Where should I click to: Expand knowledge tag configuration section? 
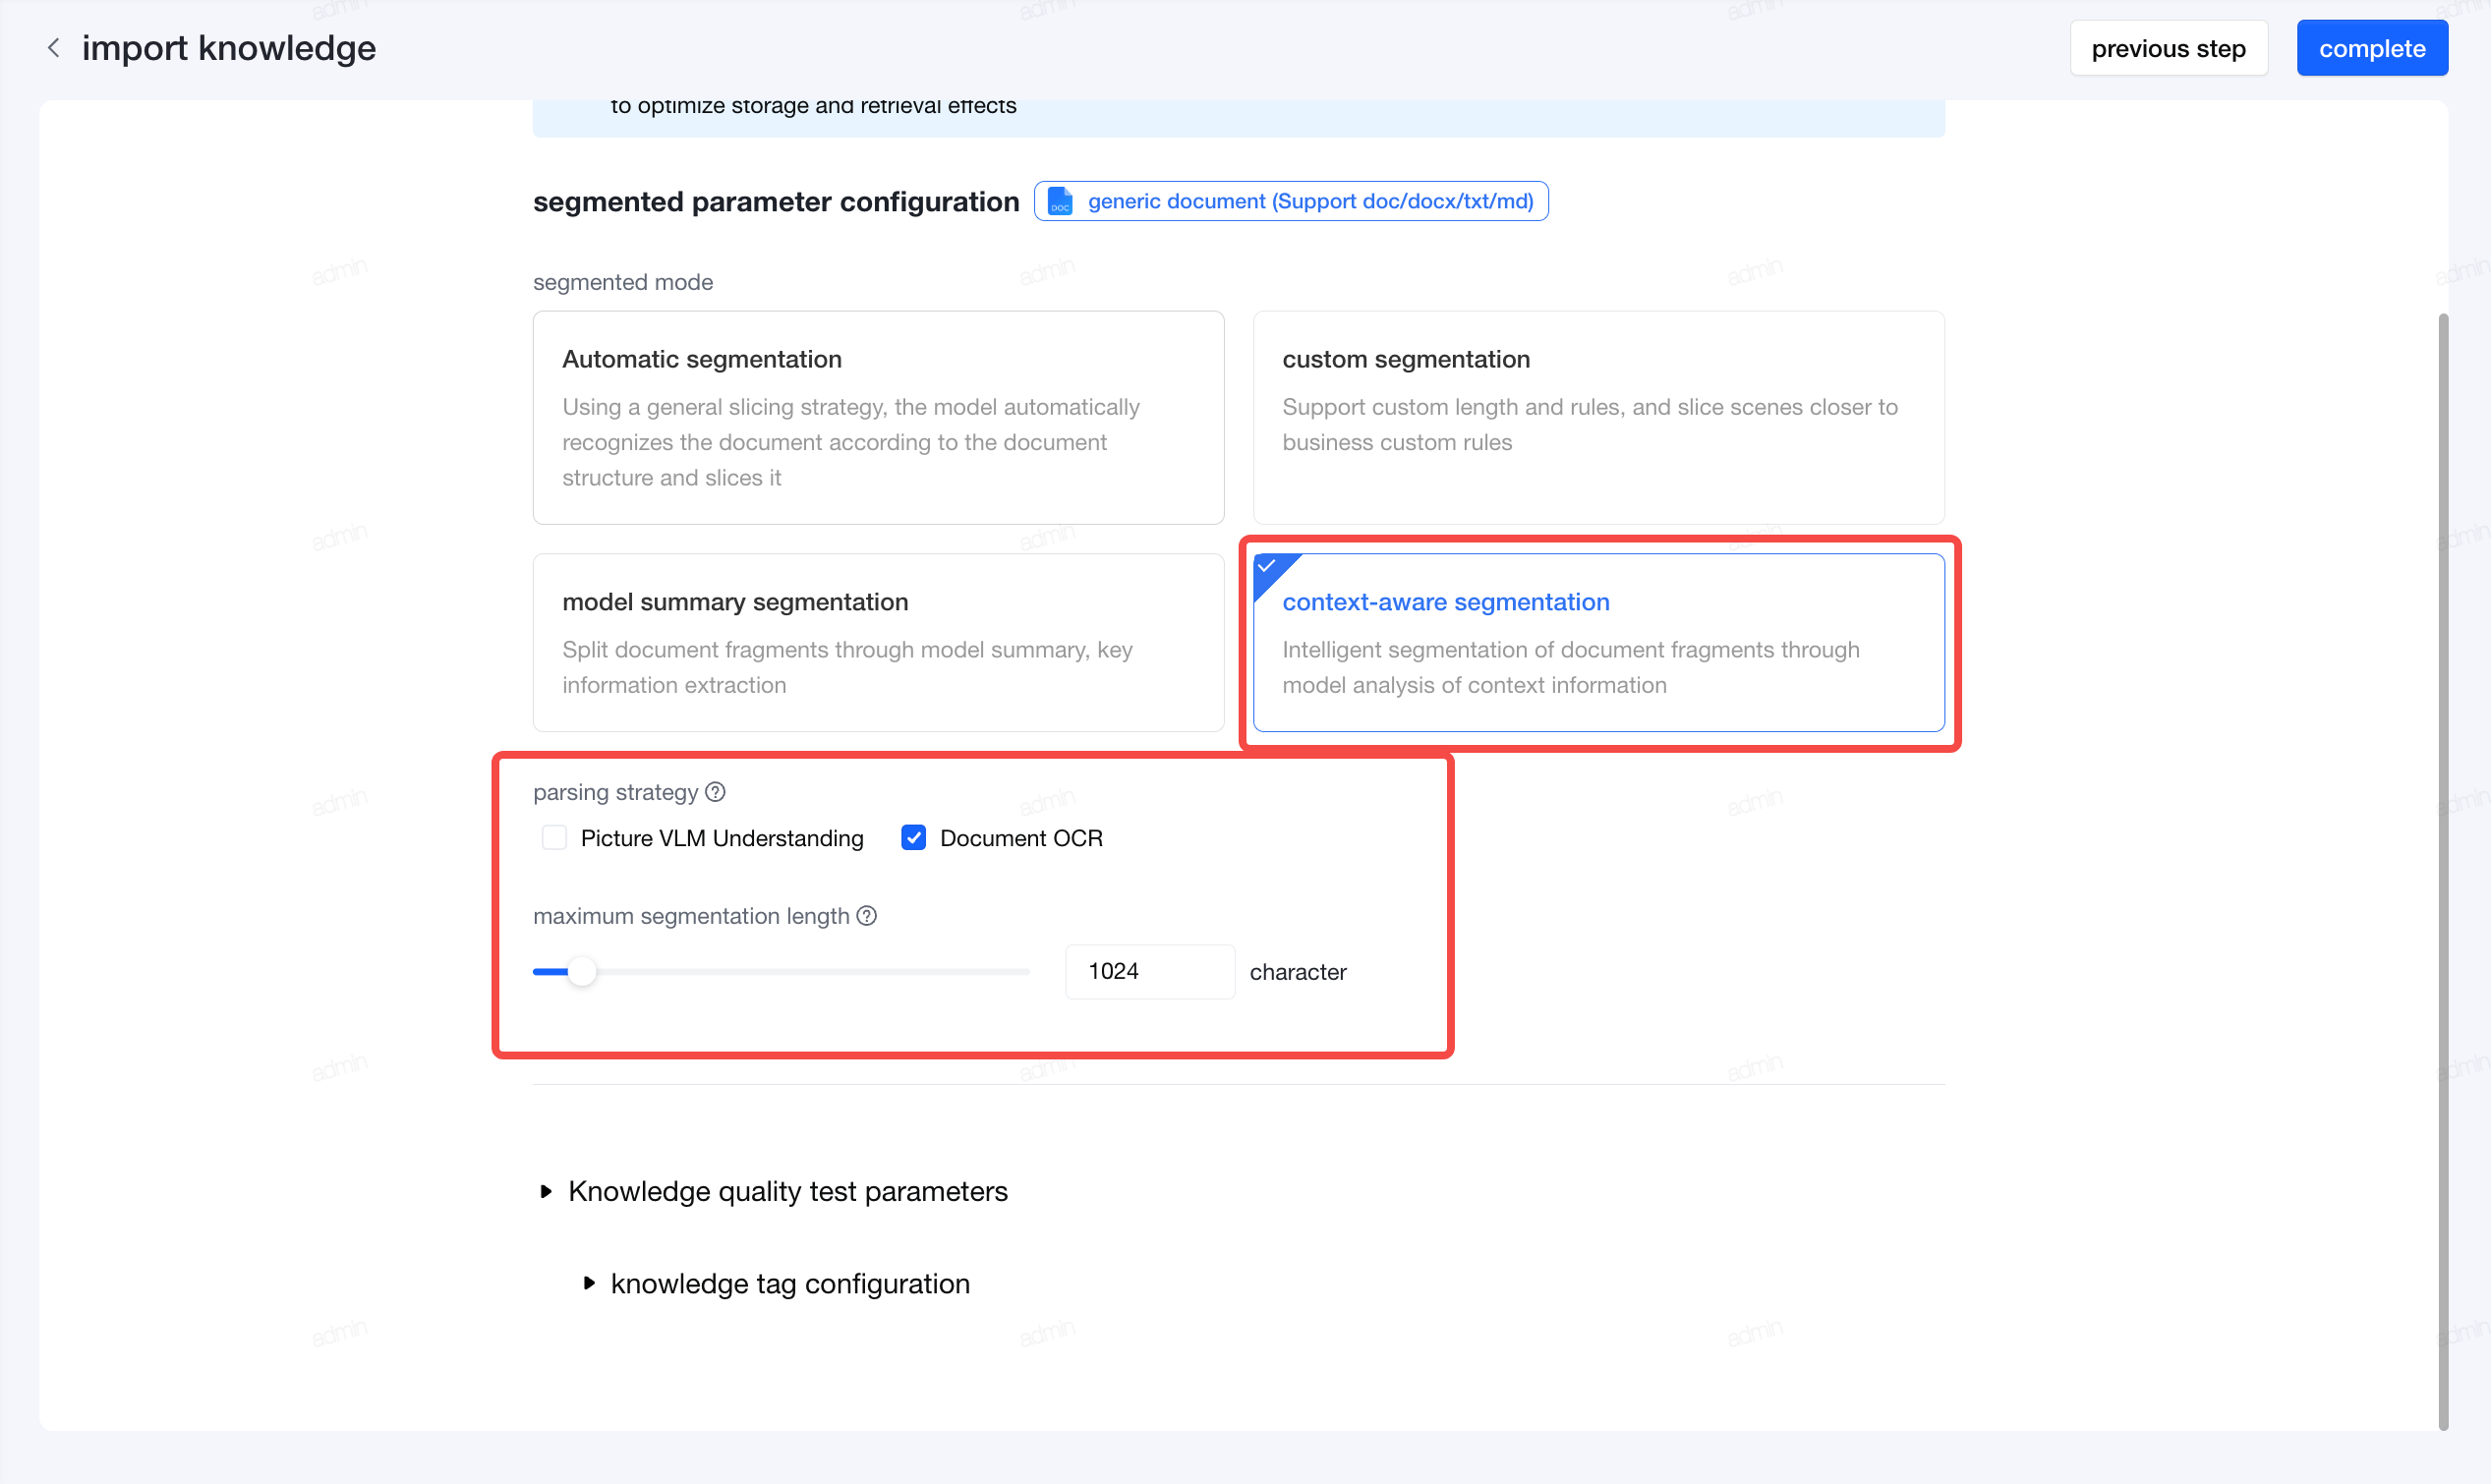pos(777,1283)
